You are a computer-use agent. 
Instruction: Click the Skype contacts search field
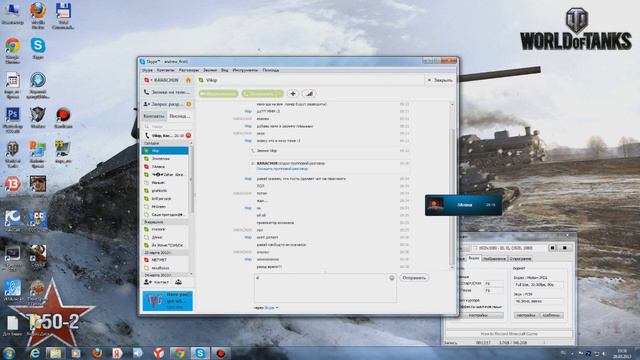tap(167, 127)
